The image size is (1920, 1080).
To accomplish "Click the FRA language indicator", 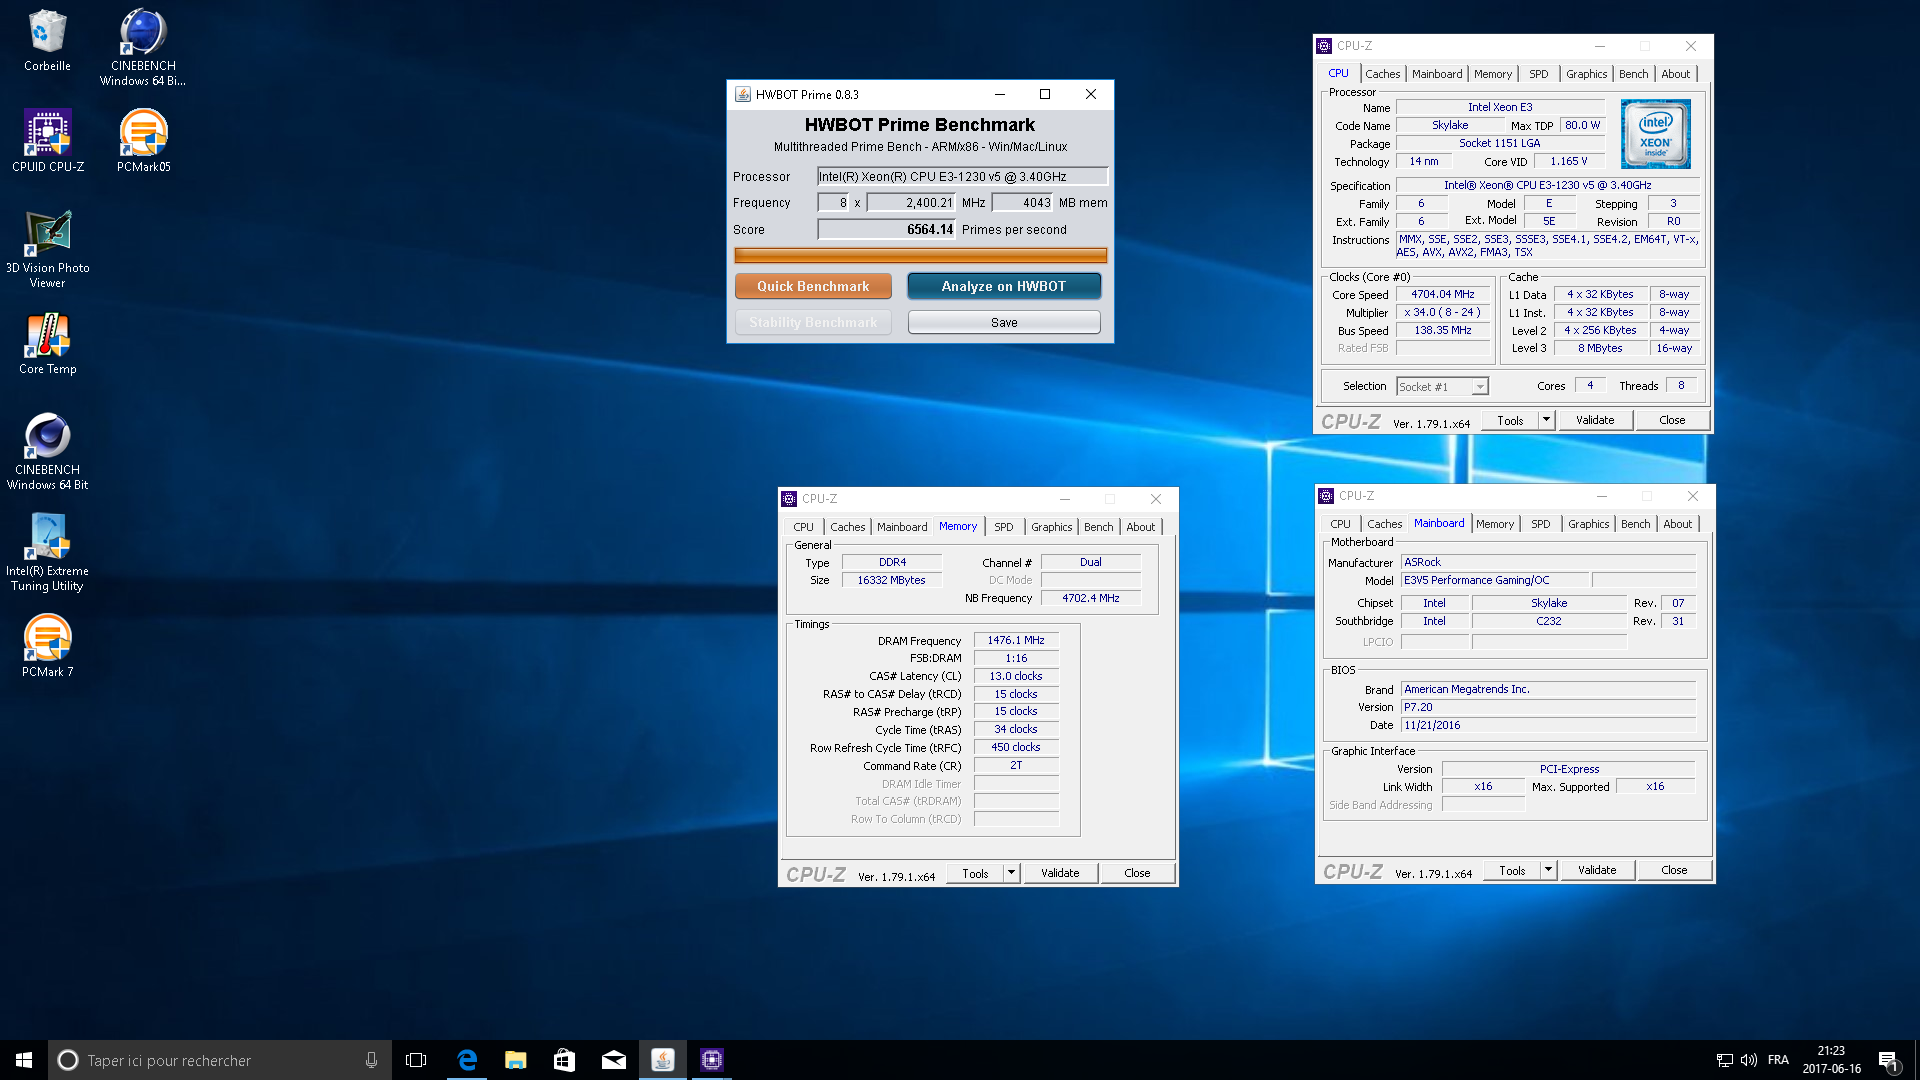I will click(1778, 1060).
